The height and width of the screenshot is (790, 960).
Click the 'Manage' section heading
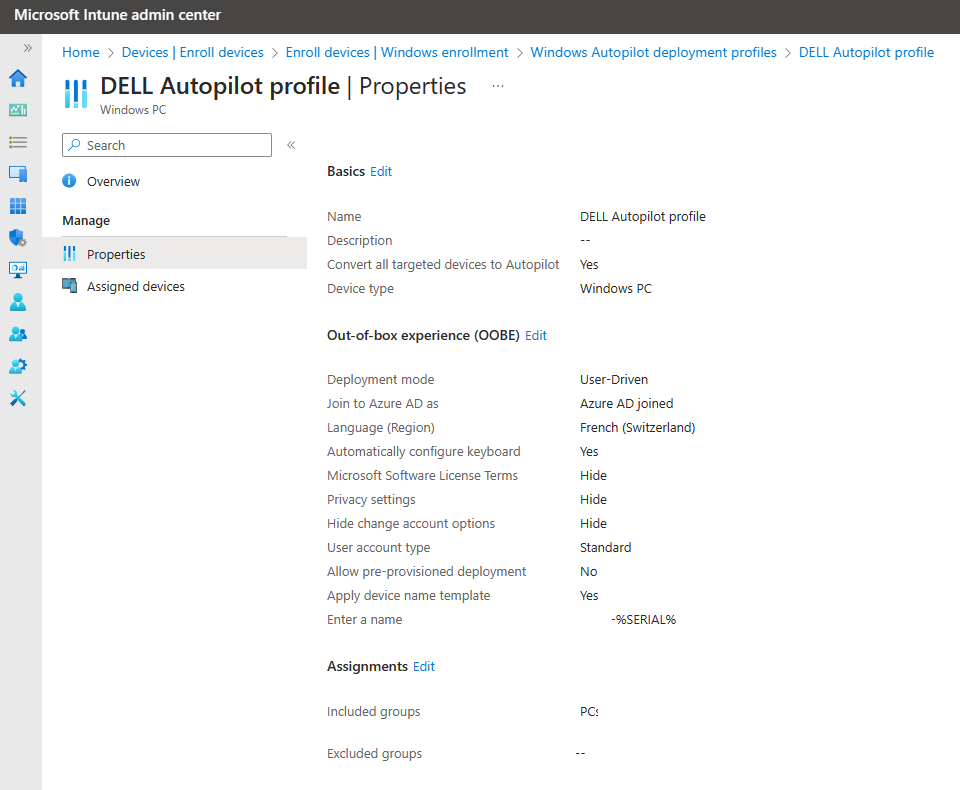click(86, 220)
